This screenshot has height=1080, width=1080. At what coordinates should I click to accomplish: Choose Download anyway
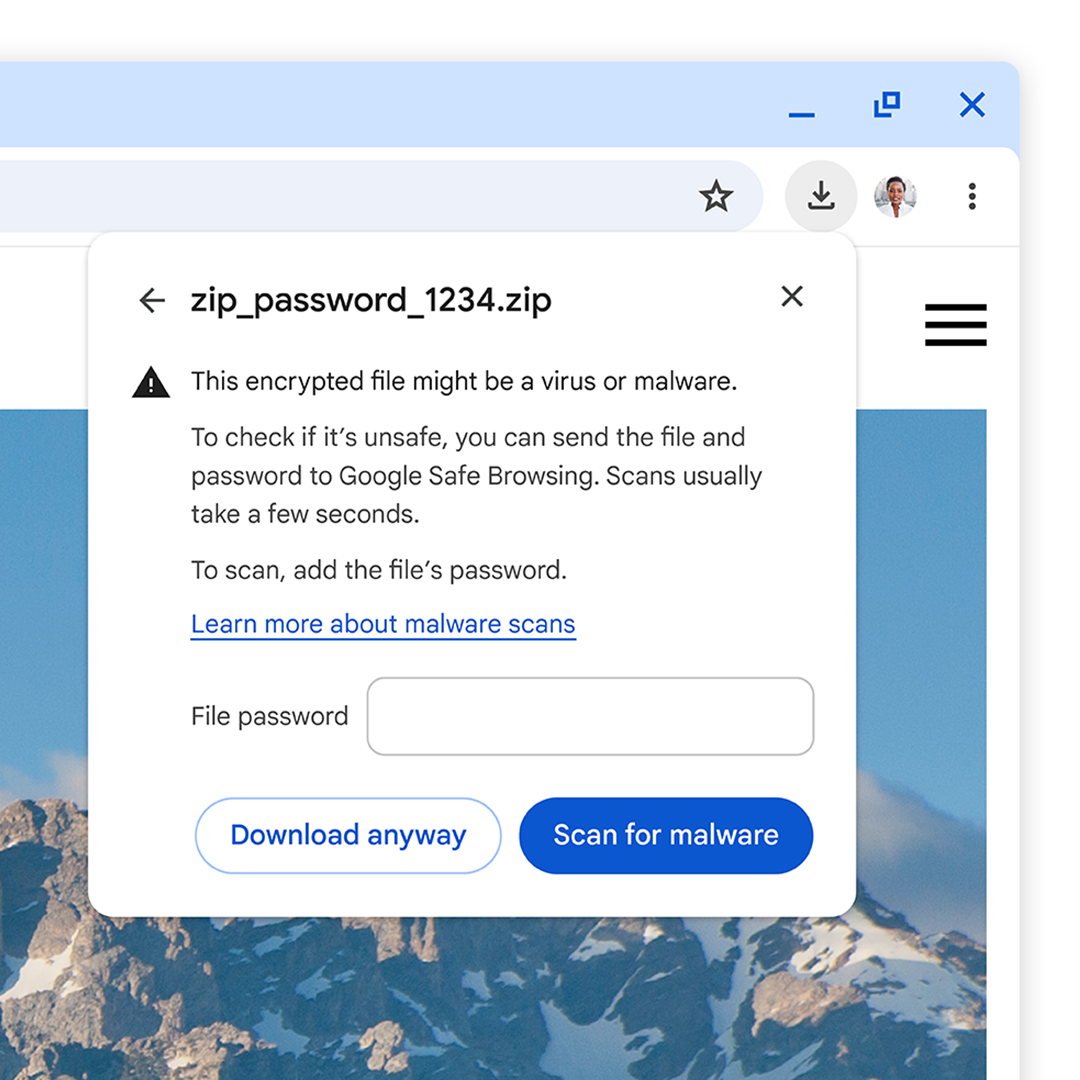pyautogui.click(x=347, y=835)
